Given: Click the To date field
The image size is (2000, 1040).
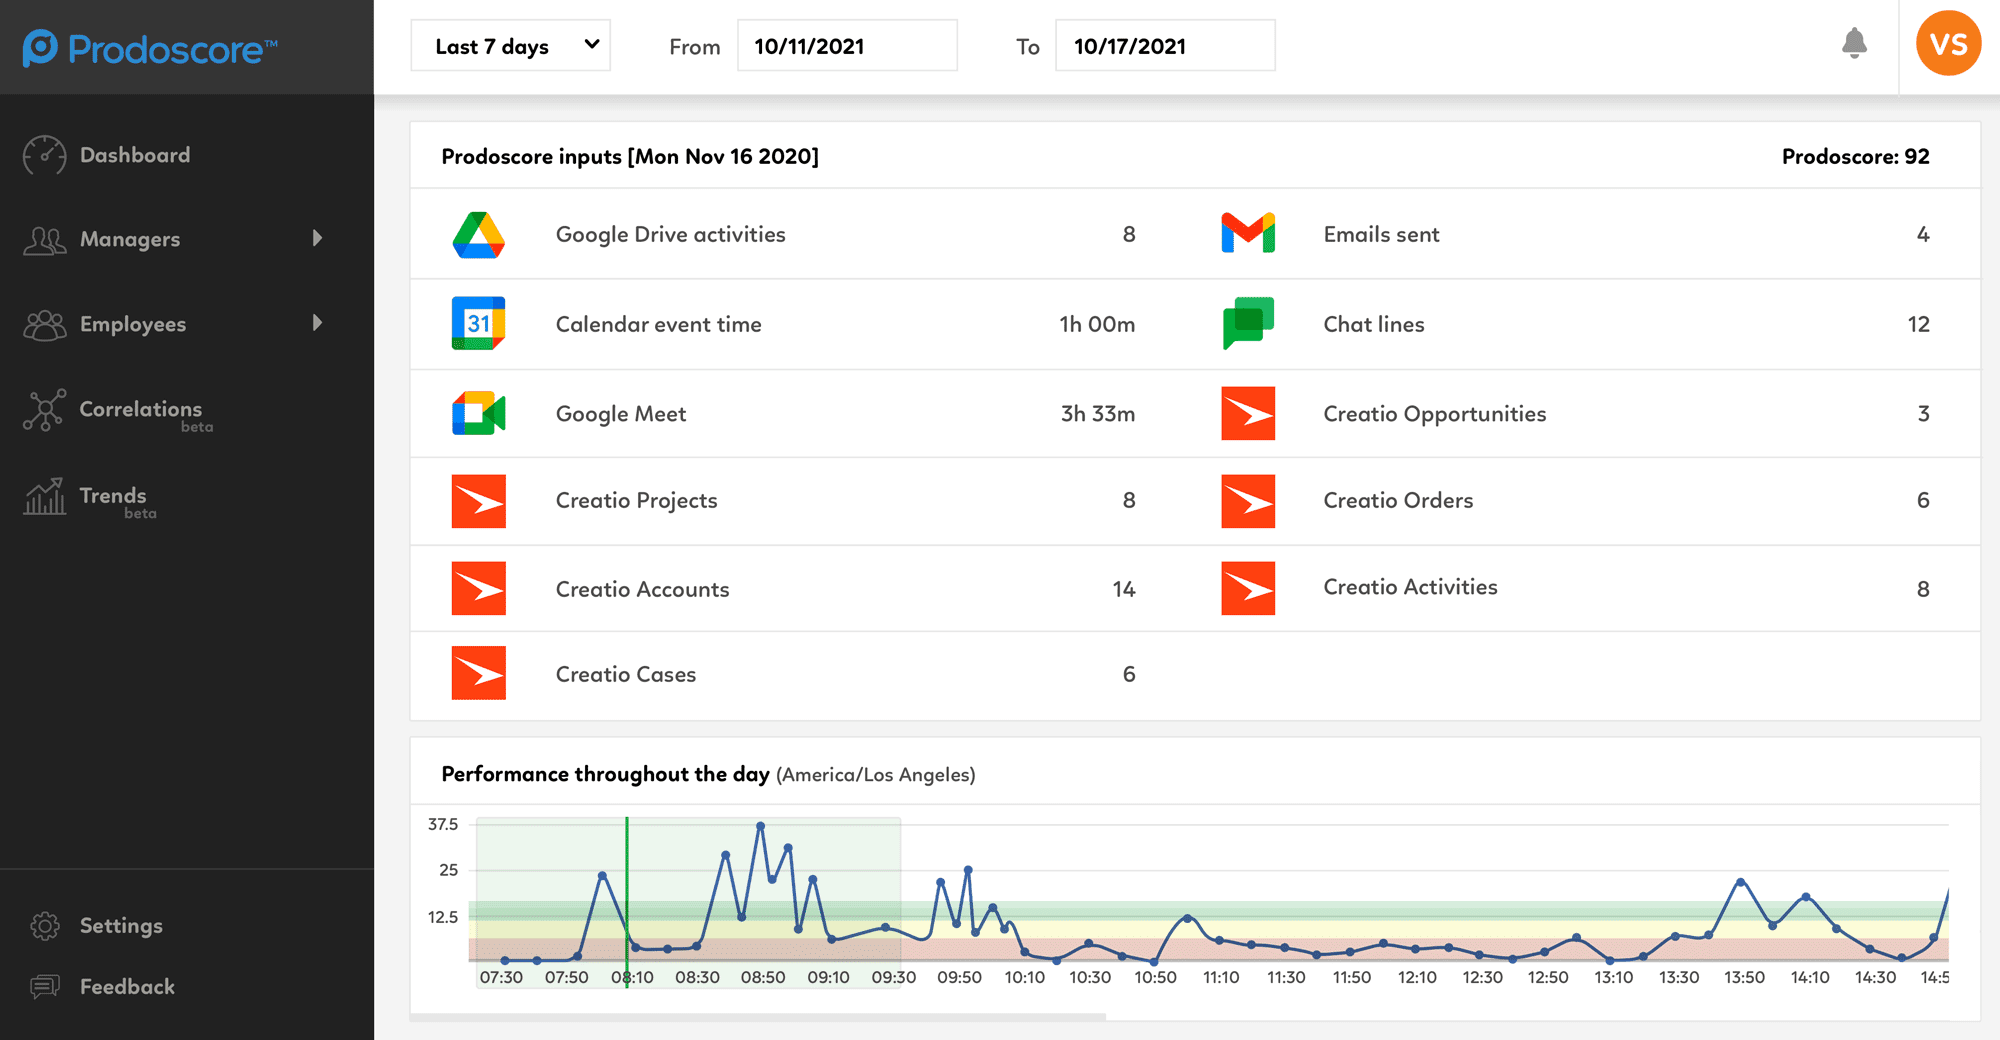Looking at the screenshot, I should (x=1165, y=46).
